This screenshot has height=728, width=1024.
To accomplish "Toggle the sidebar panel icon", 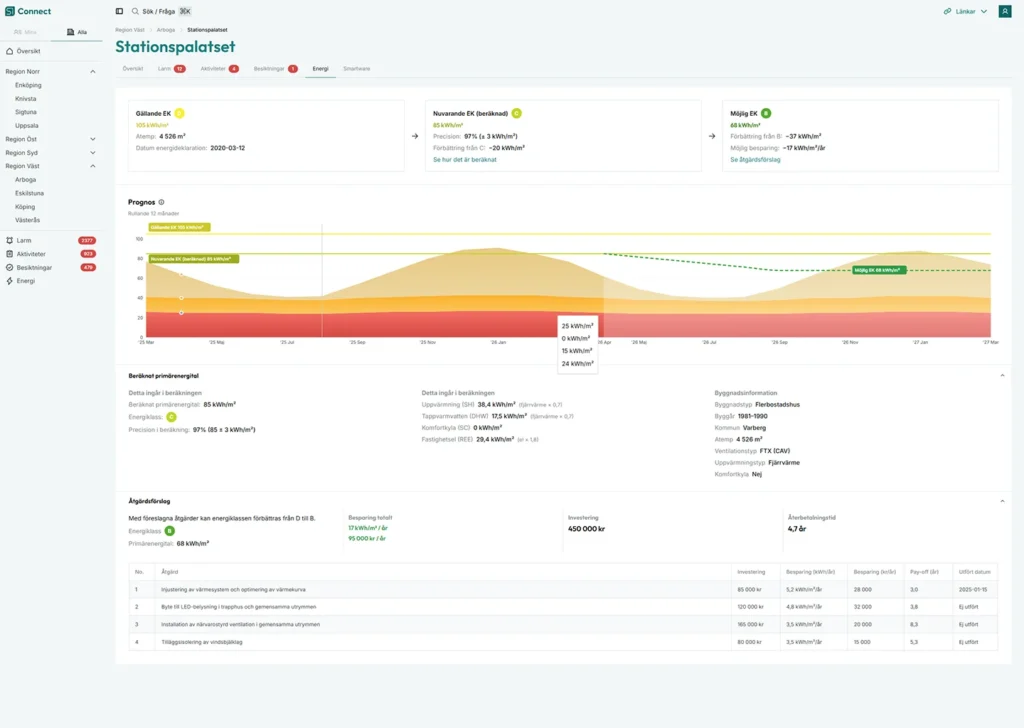I will click(x=120, y=11).
